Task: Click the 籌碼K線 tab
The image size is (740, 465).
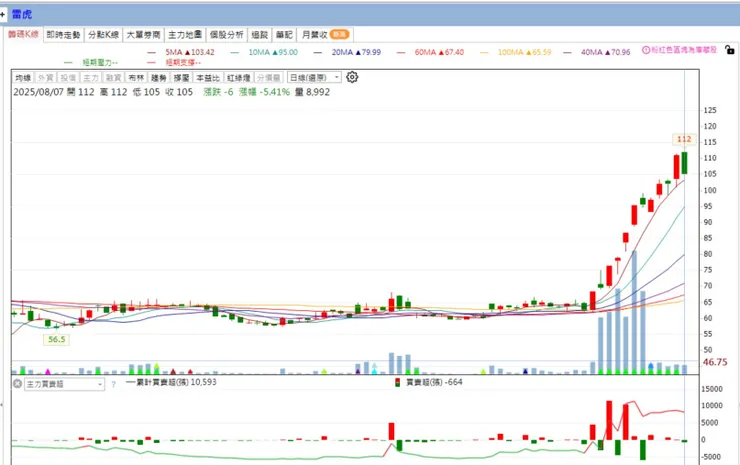Action: [x=23, y=34]
